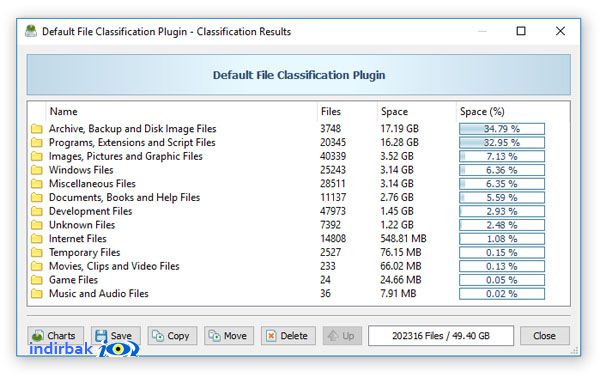The image size is (600, 377).
Task: Select the Documents, Books and Help Files row
Action: (298, 197)
